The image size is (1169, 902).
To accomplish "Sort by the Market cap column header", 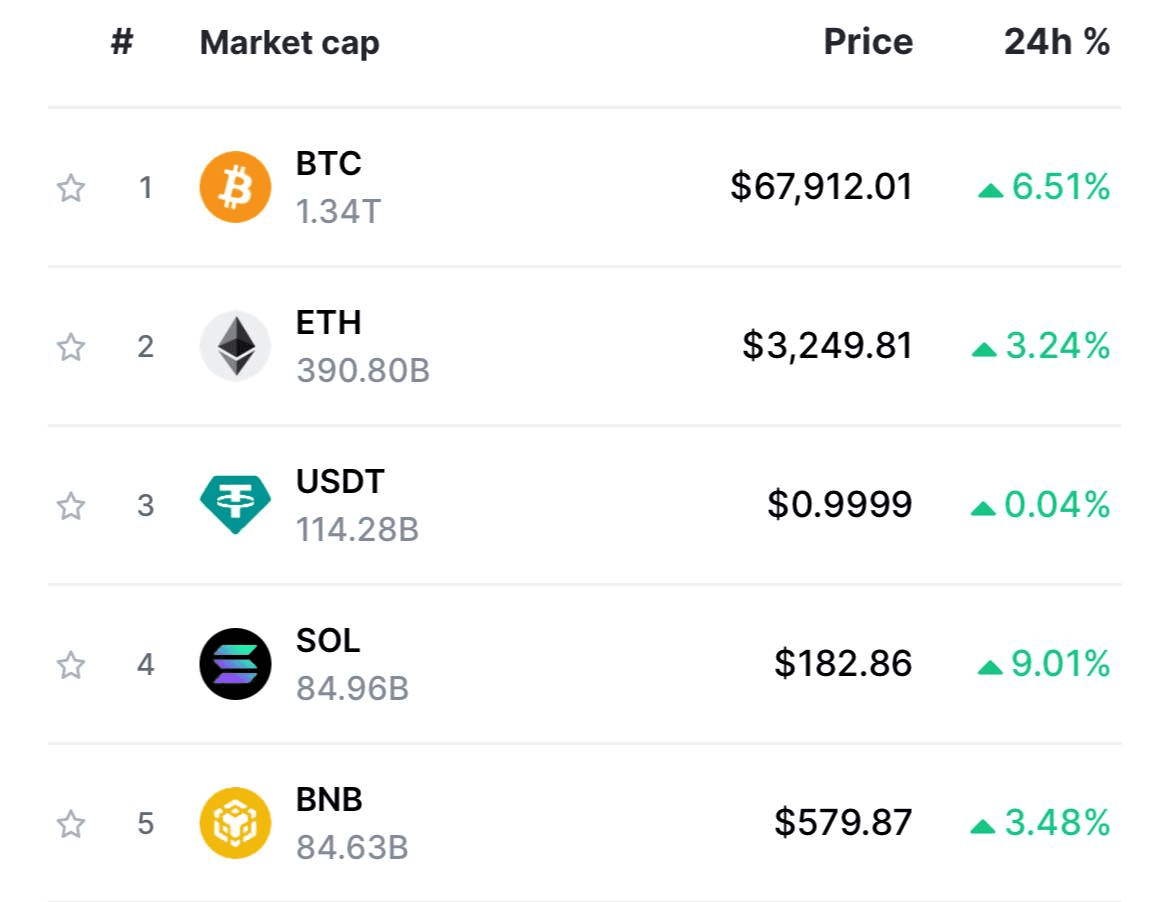I will point(289,43).
